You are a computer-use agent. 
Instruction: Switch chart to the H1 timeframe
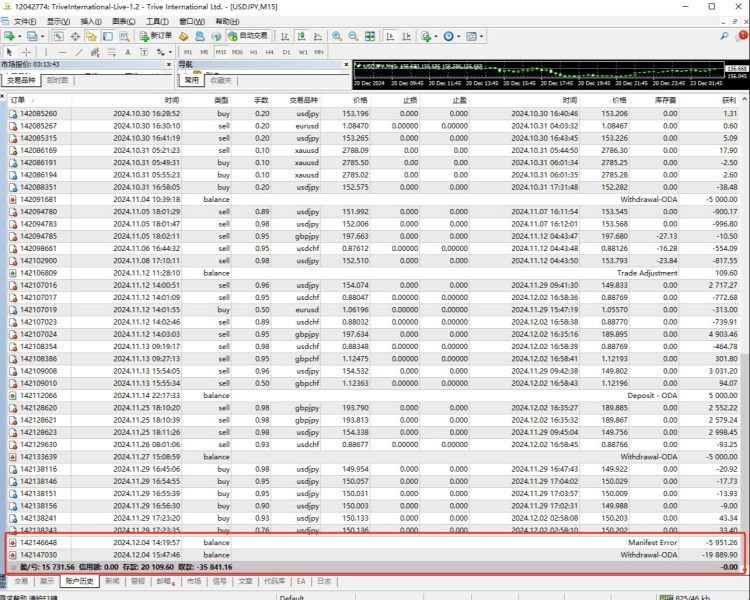254,52
